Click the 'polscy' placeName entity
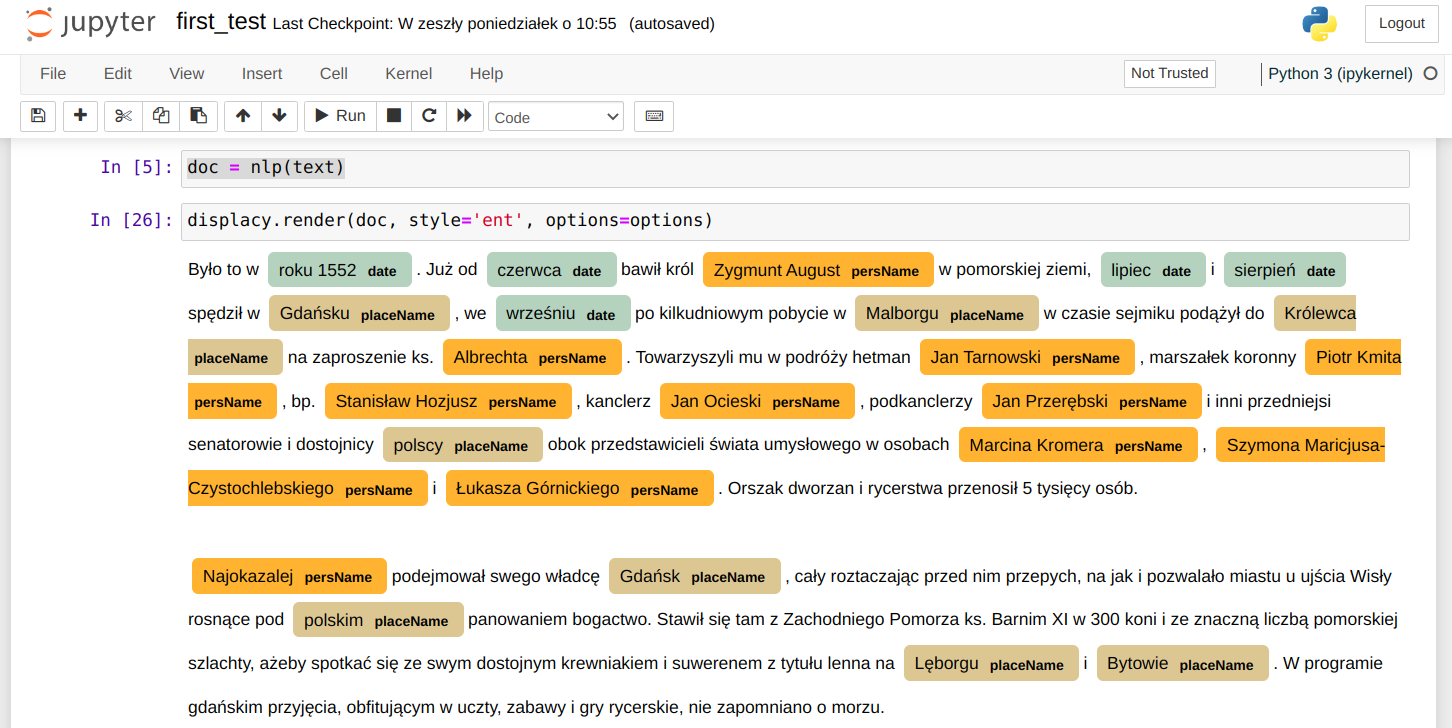1452x728 pixels. tap(463, 445)
